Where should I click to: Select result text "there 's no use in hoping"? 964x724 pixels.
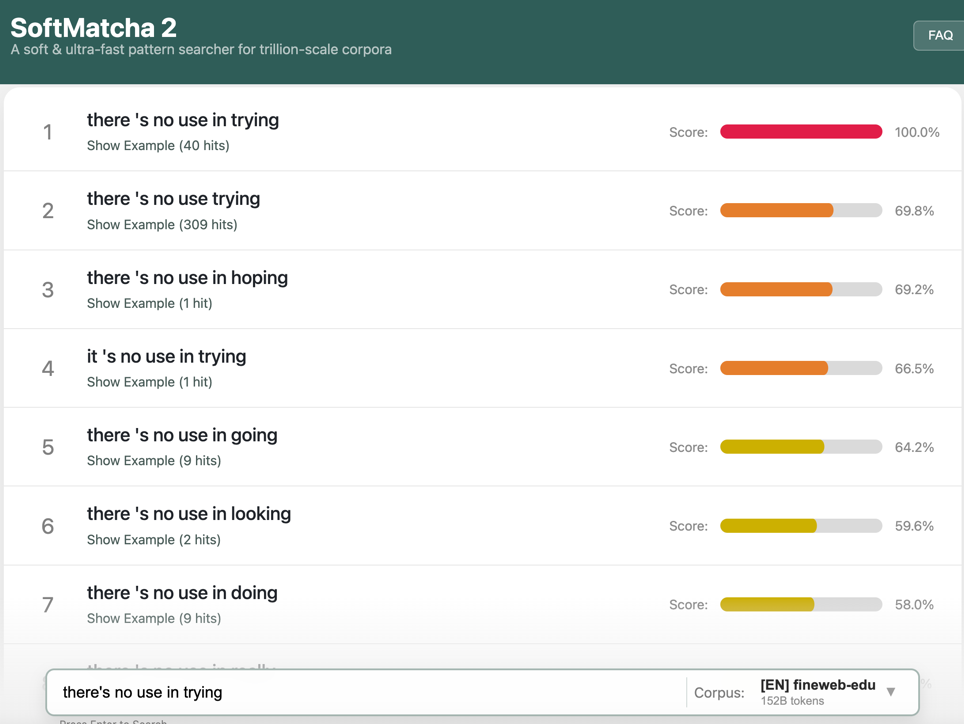[187, 278]
